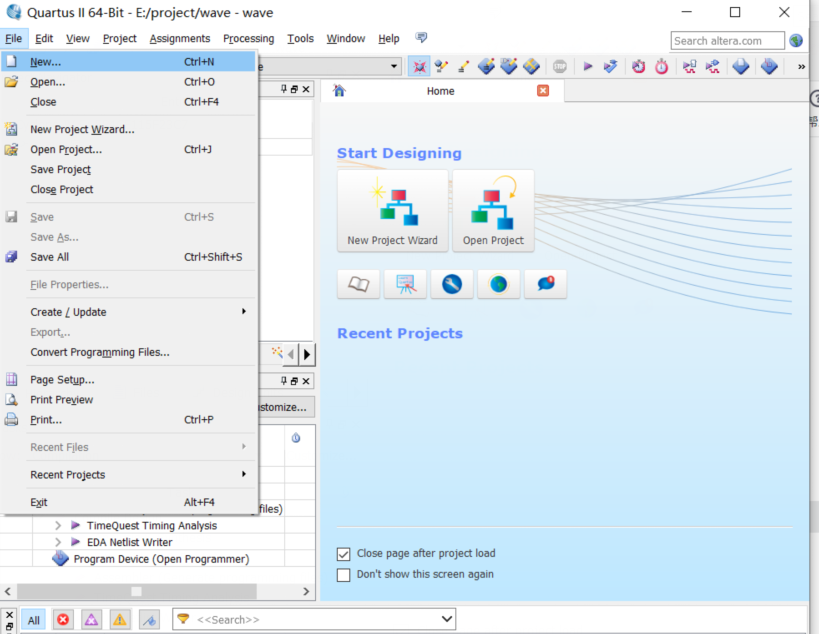Select New... in File menu
The image size is (819, 634).
[x=129, y=62]
